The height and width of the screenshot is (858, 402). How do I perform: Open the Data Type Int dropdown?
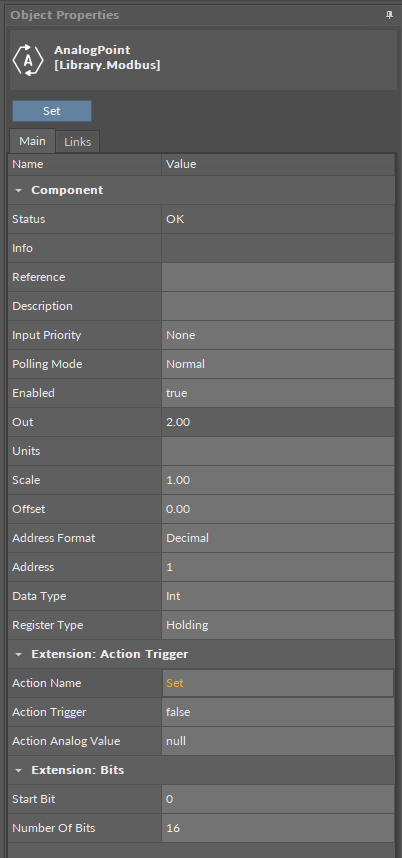coord(278,596)
